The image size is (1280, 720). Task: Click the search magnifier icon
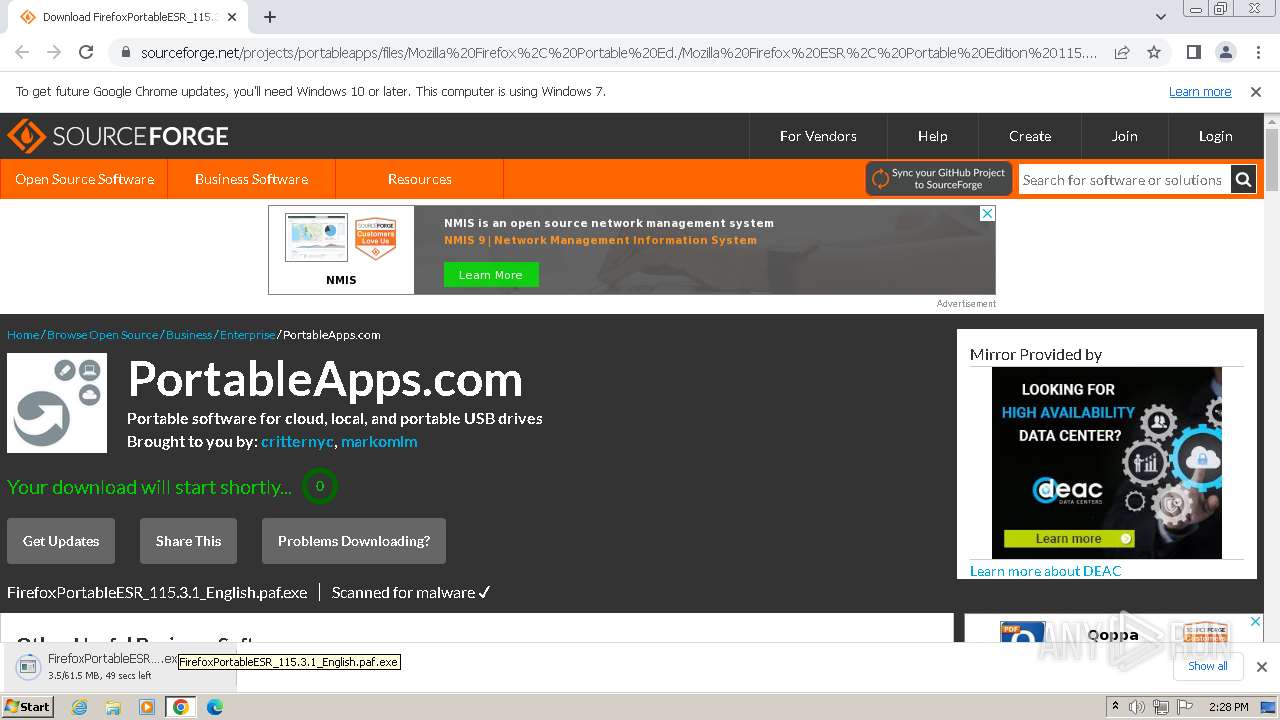point(1243,180)
